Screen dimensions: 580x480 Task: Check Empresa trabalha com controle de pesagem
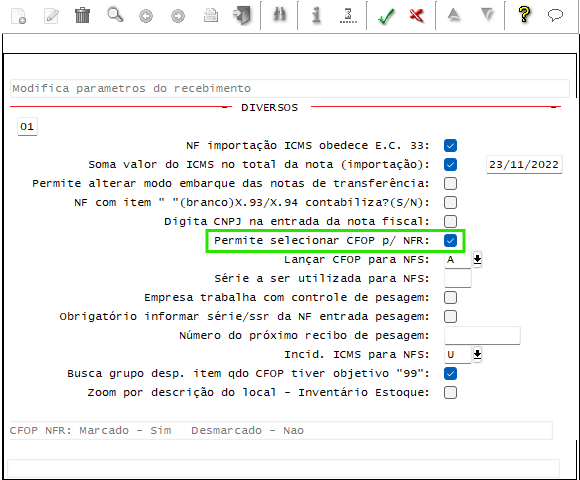[450, 297]
